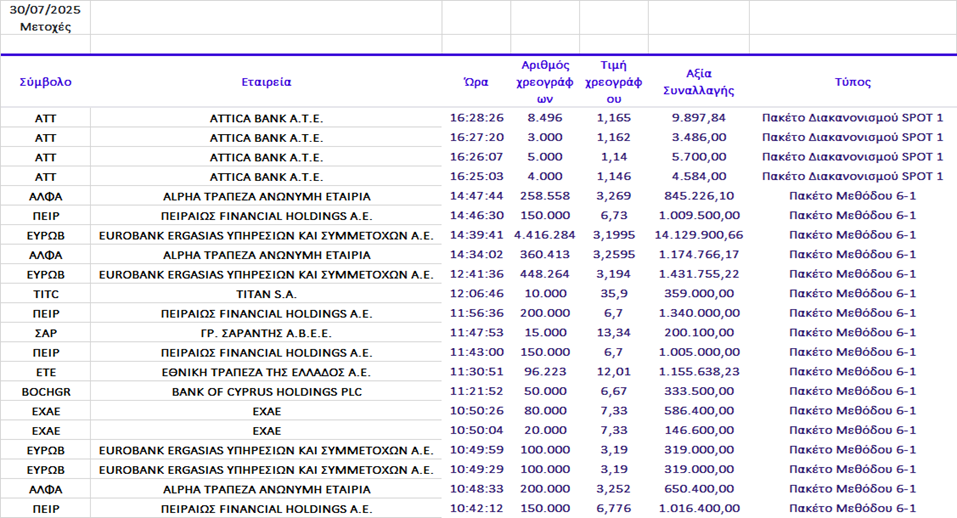The image size is (957, 518).
Task: Click ΕΥΡΩΒ symbol in the 10:49:29 row
Action: pos(45,470)
